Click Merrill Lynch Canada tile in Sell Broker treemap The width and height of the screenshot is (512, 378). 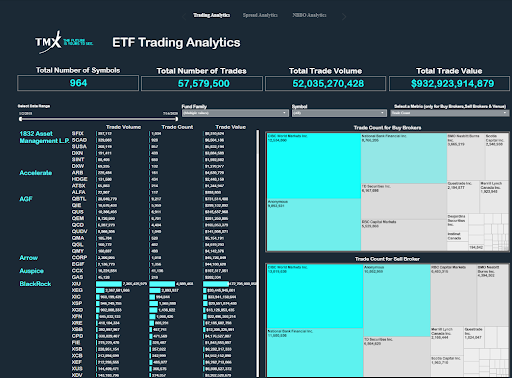pos(447,341)
